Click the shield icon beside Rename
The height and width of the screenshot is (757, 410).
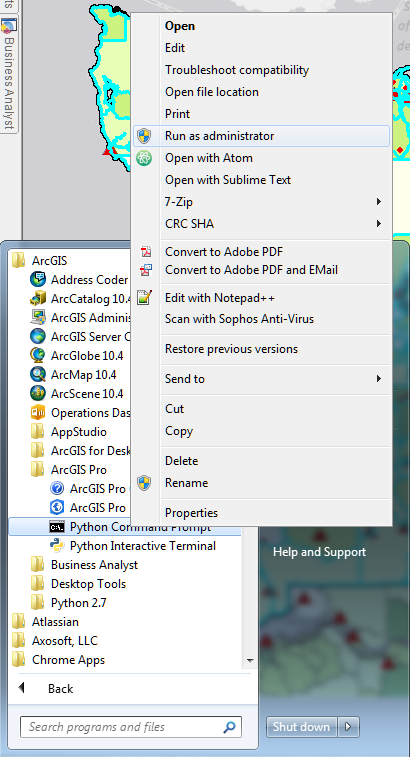pos(144,483)
